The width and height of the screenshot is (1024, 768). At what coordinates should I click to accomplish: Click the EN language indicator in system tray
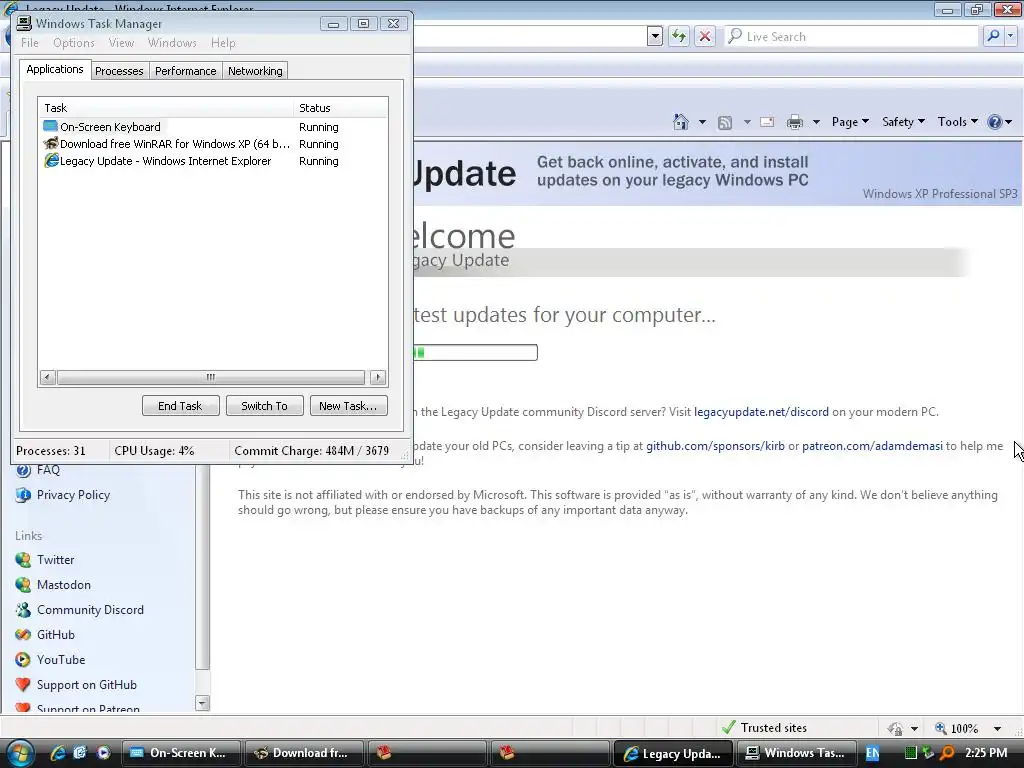[x=872, y=753]
